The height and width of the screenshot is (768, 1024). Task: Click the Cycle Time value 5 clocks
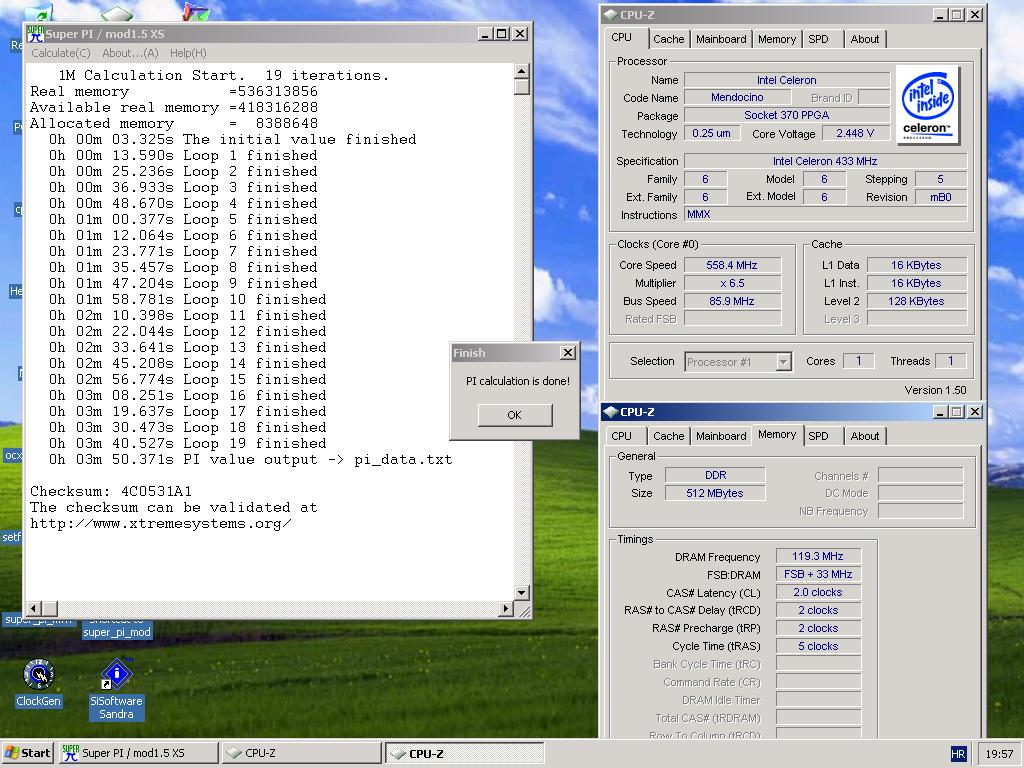[818, 646]
